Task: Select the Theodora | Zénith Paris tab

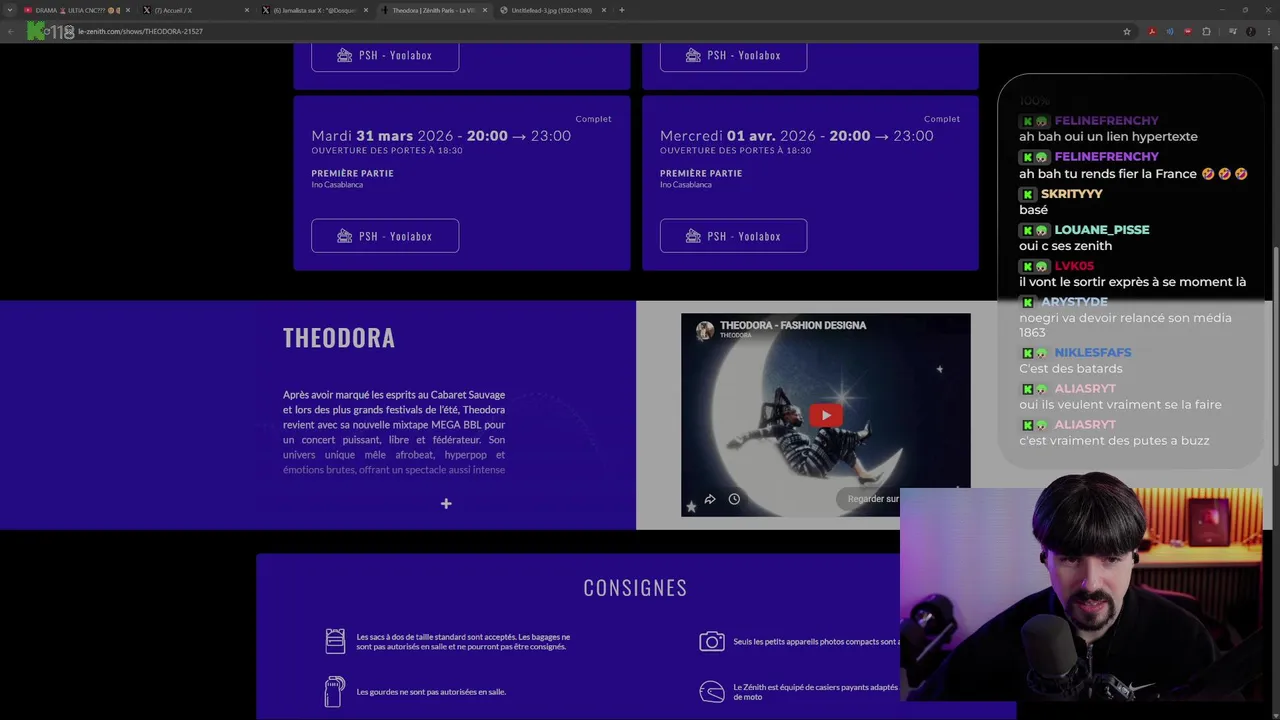Action: [433, 10]
